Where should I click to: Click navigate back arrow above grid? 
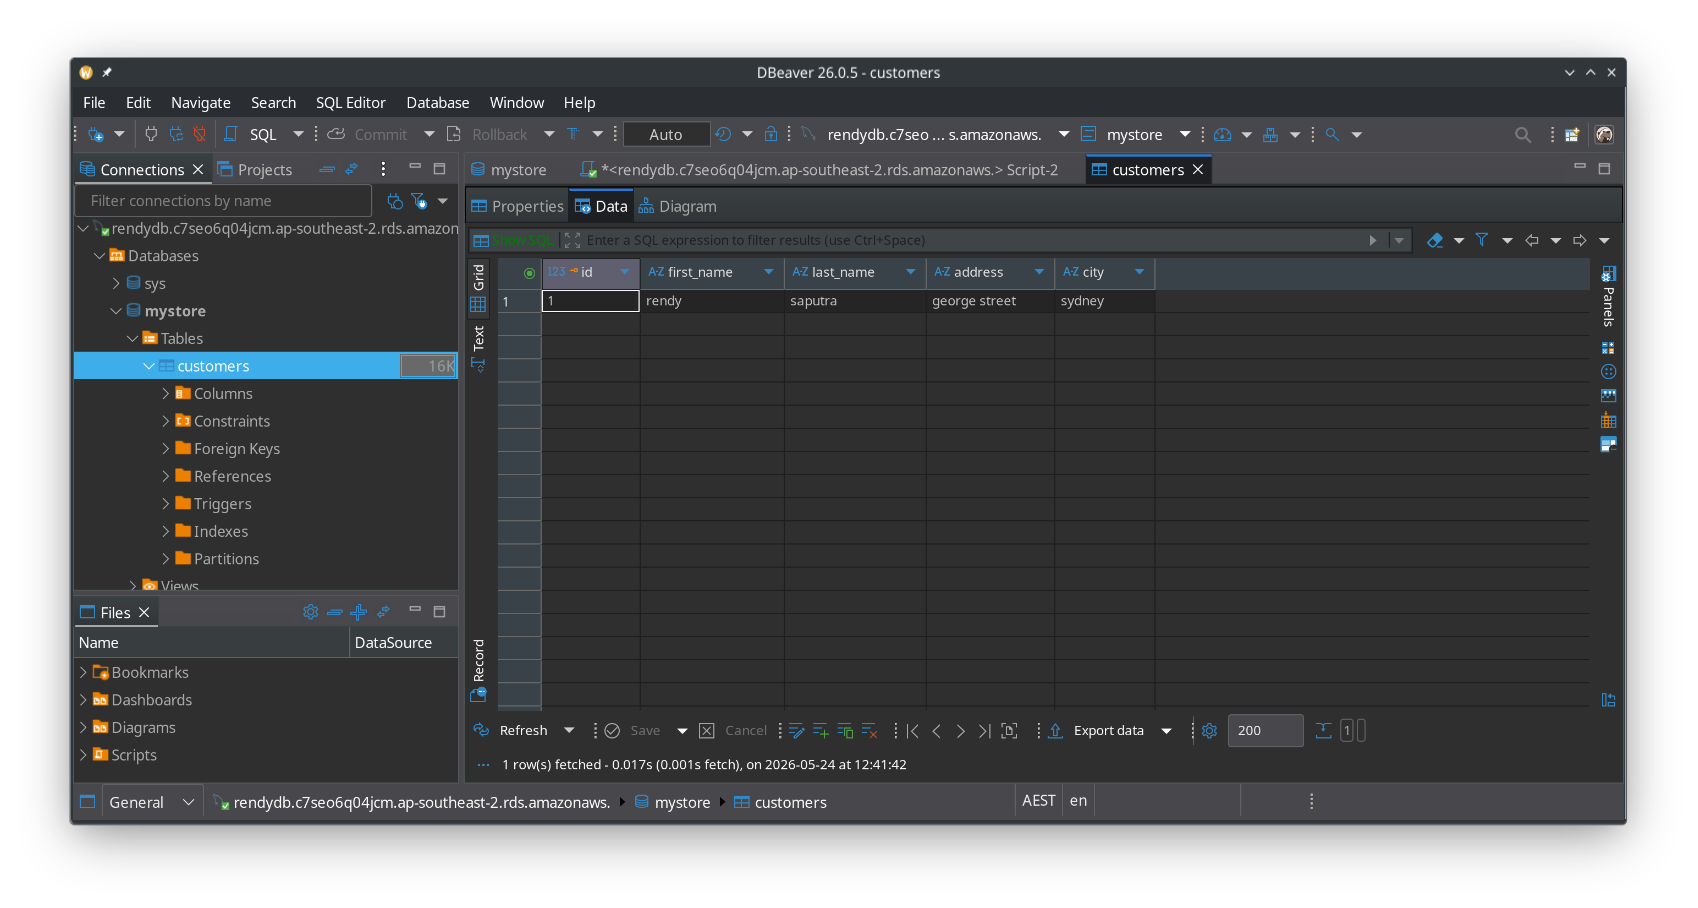click(1532, 240)
